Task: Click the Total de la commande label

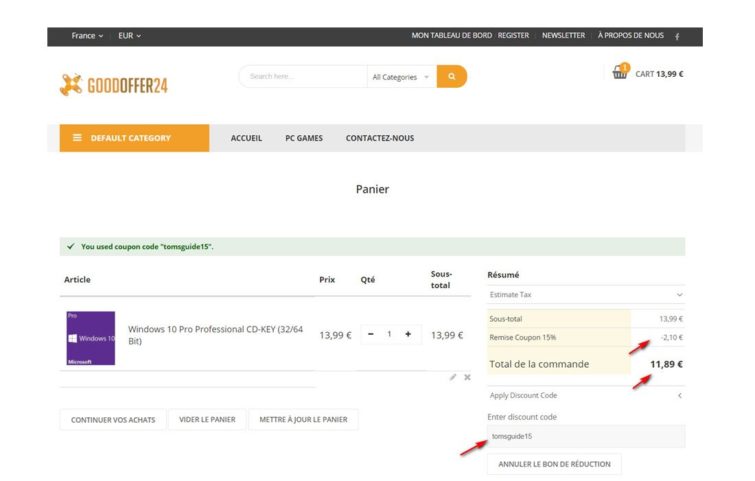Action: point(539,364)
